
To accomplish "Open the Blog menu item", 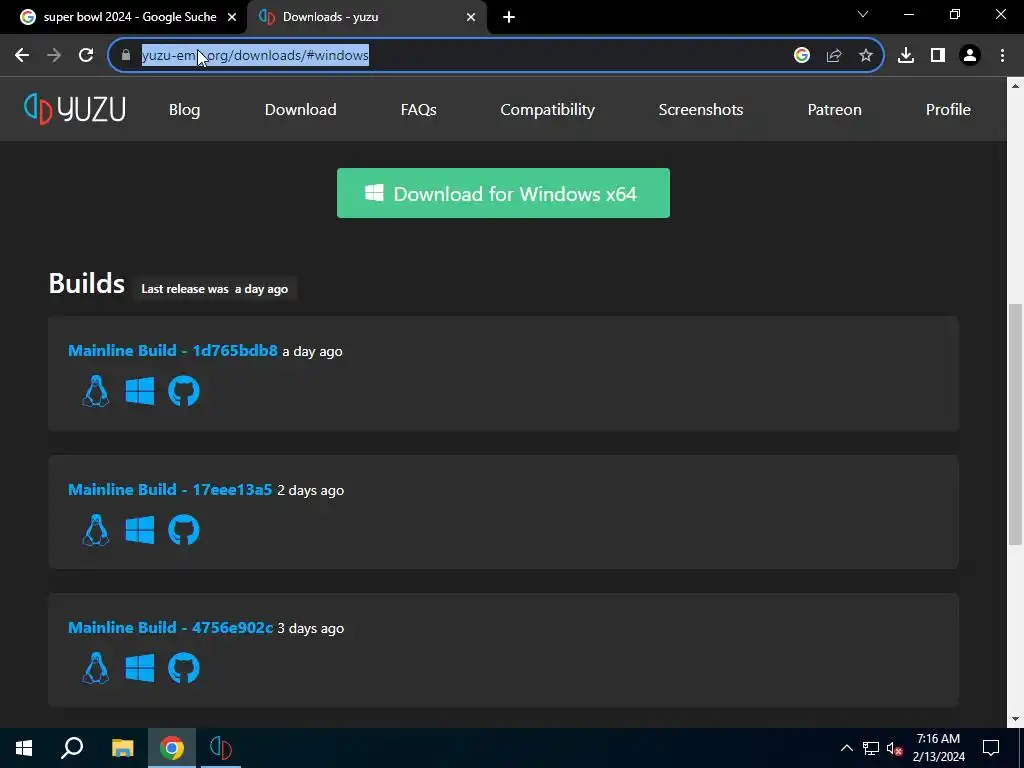I will coord(184,110).
